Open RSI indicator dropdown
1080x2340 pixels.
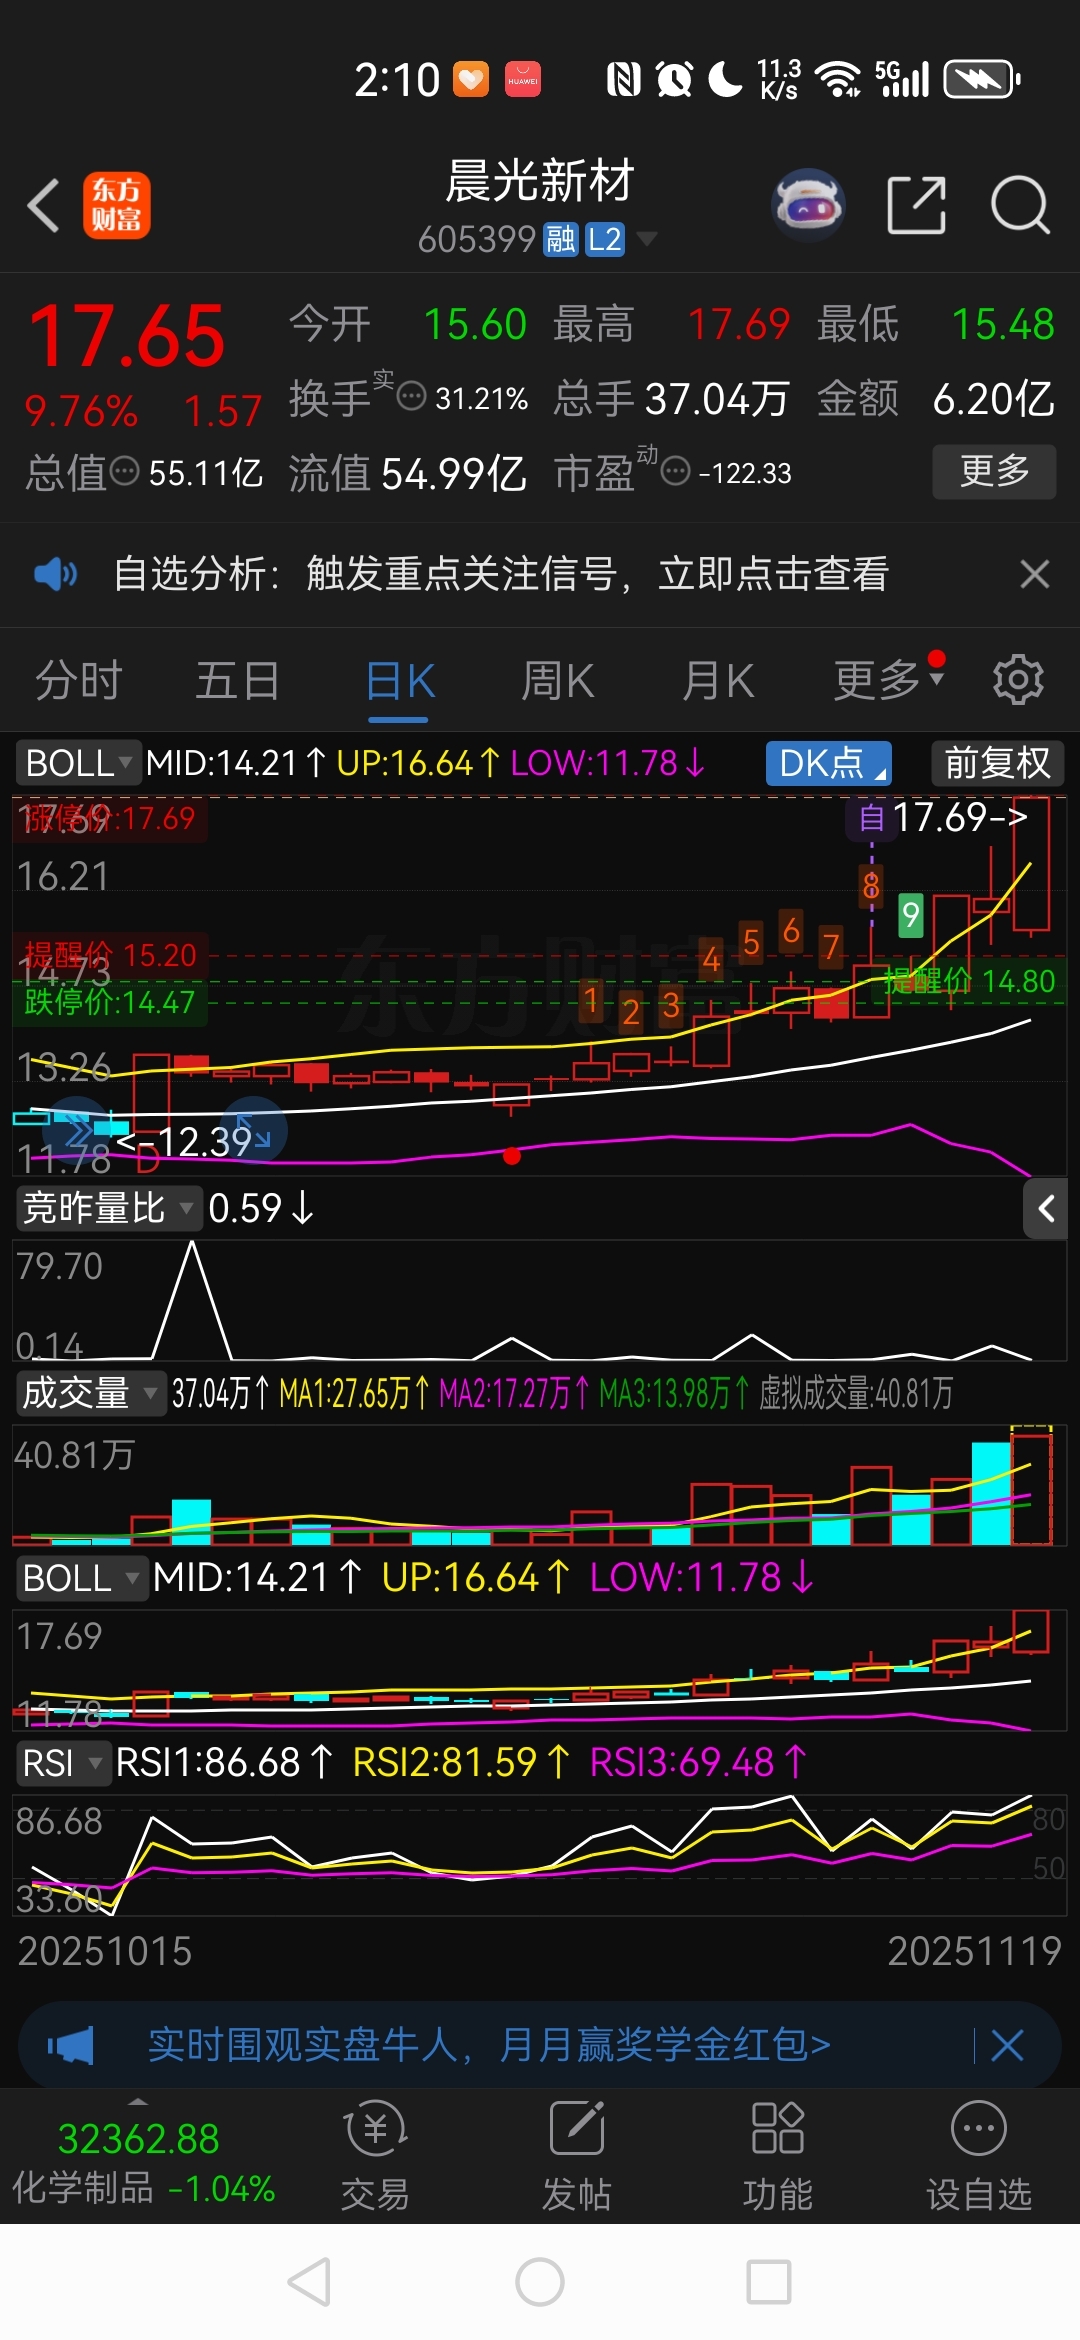click(x=62, y=1763)
